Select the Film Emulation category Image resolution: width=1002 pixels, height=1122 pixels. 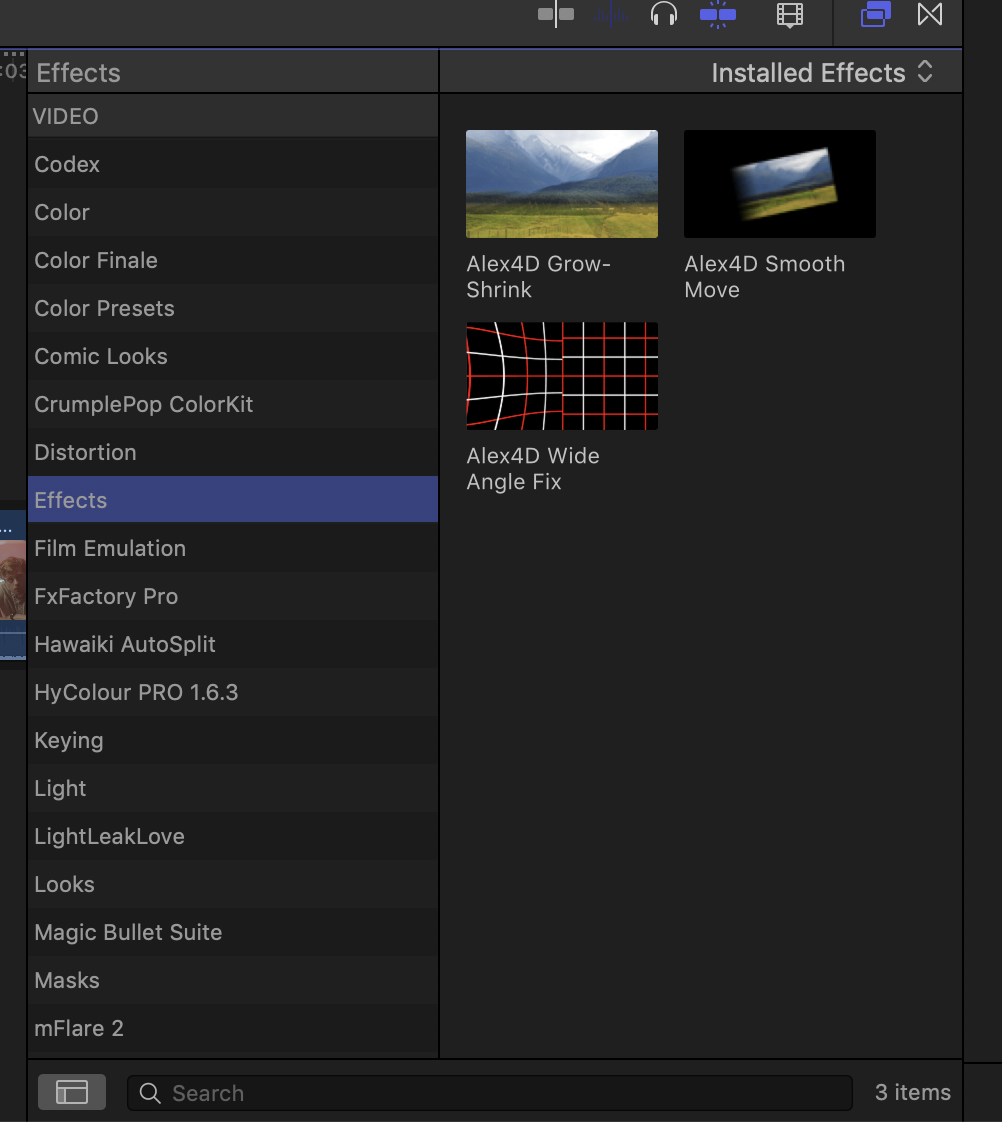point(233,547)
